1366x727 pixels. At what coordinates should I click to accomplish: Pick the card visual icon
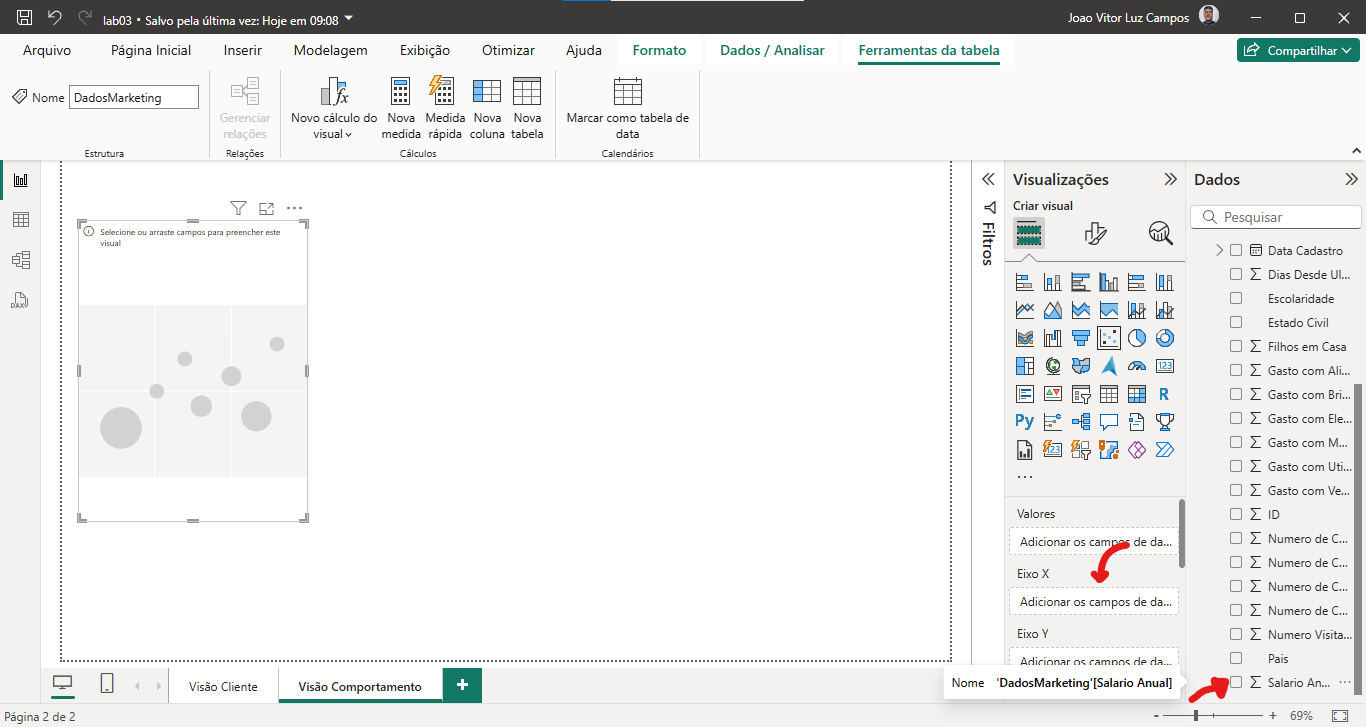pyautogui.click(x=1165, y=366)
